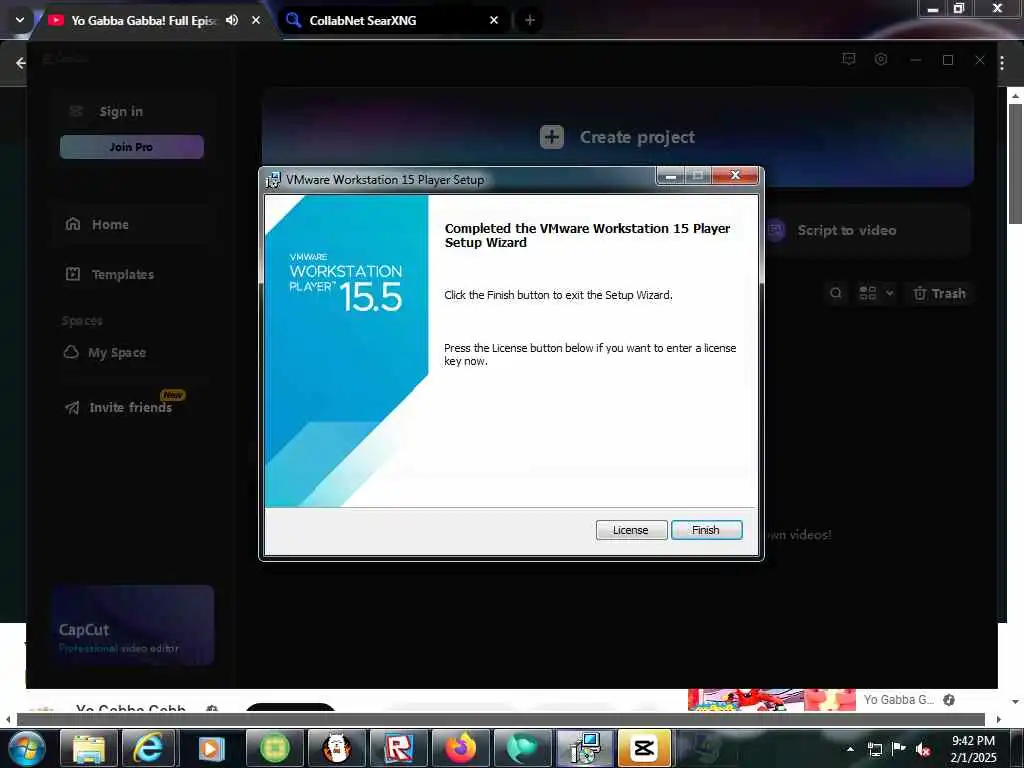Click the CapCut taskbar icon

(x=645, y=748)
